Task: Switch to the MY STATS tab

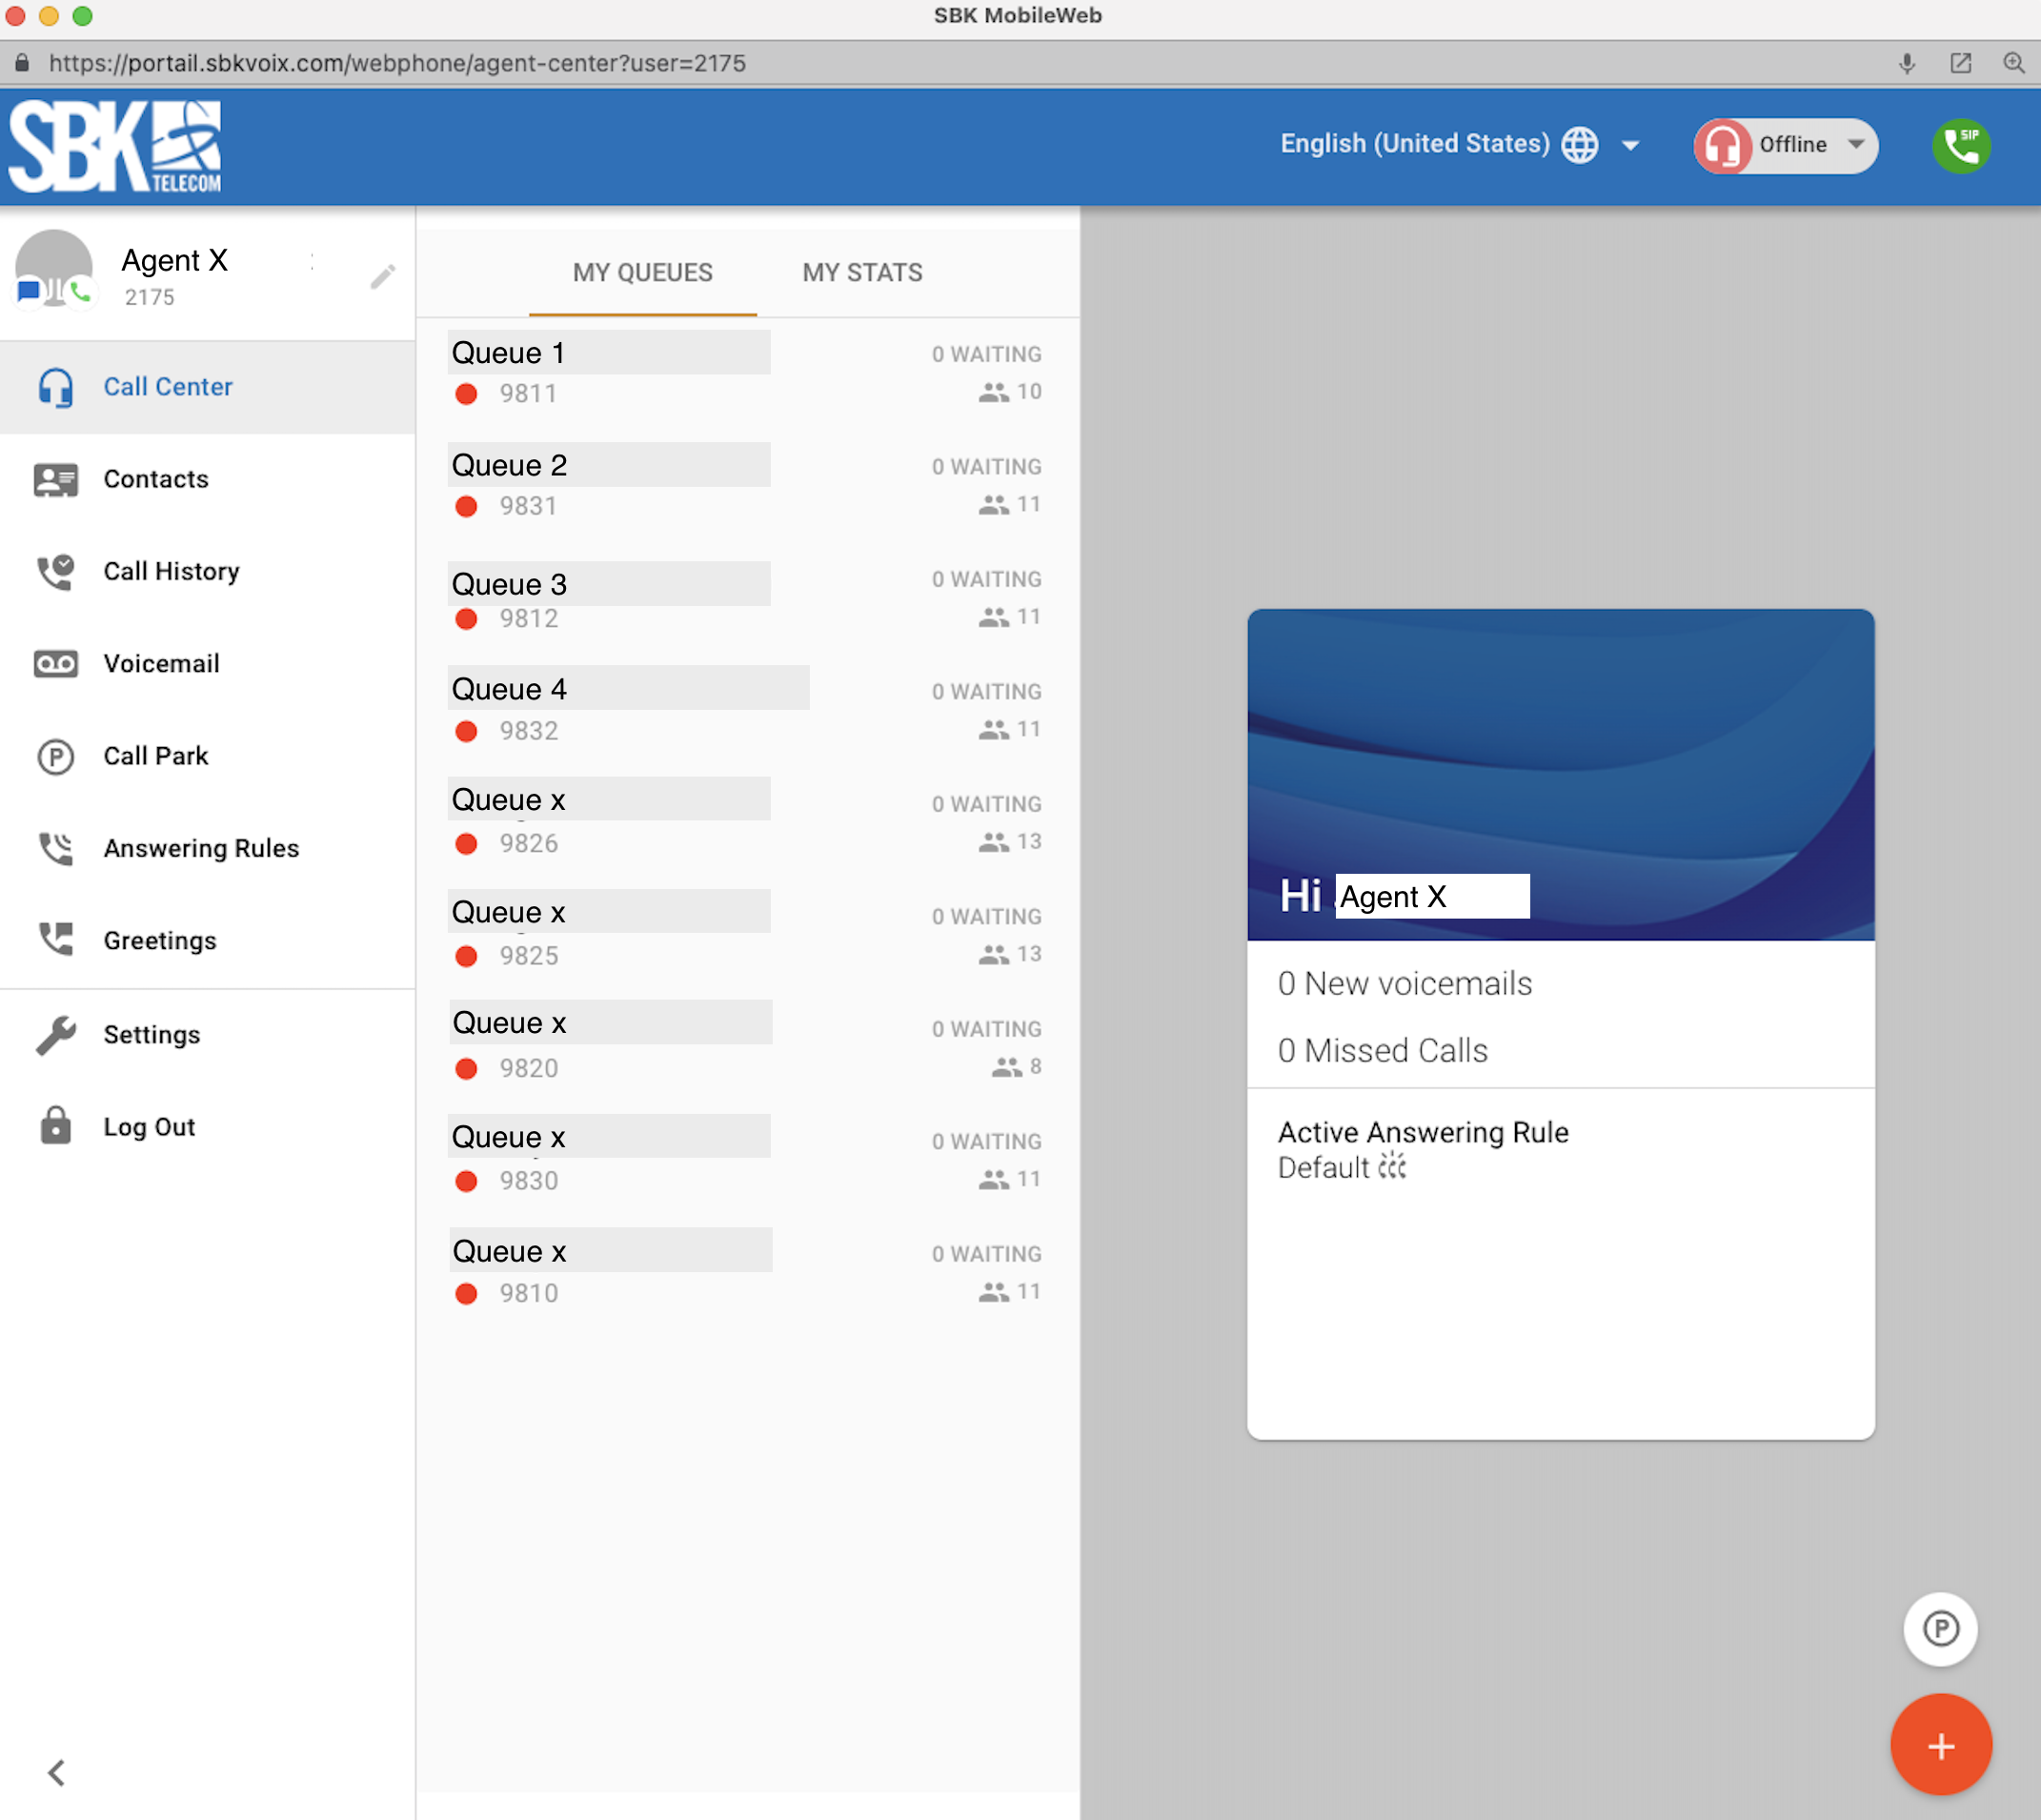Action: (862, 273)
